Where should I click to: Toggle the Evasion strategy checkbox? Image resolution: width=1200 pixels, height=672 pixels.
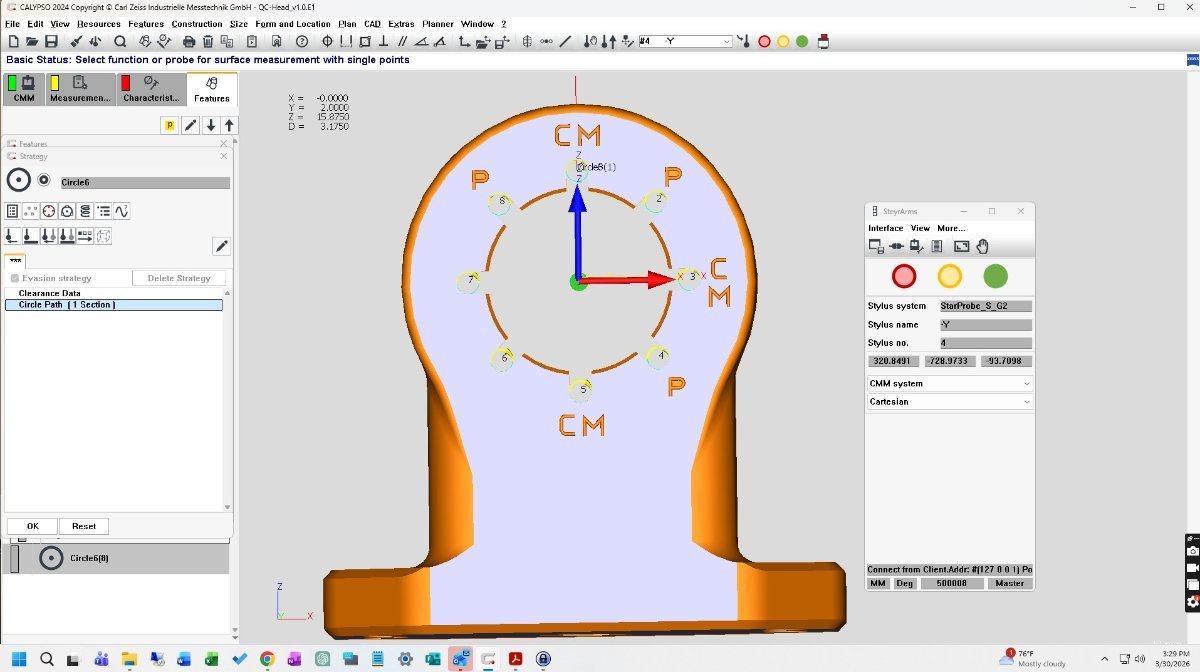pyautogui.click(x=15, y=278)
